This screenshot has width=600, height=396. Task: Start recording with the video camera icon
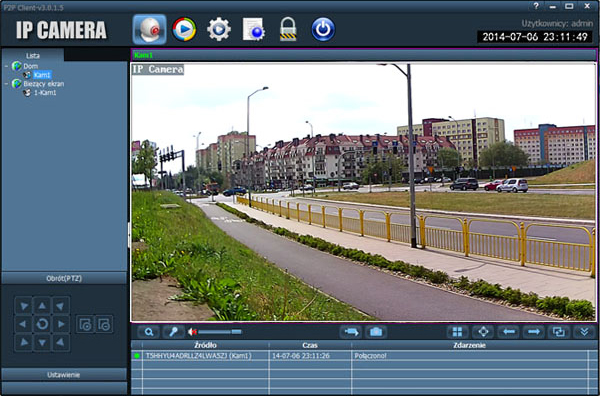coord(351,332)
